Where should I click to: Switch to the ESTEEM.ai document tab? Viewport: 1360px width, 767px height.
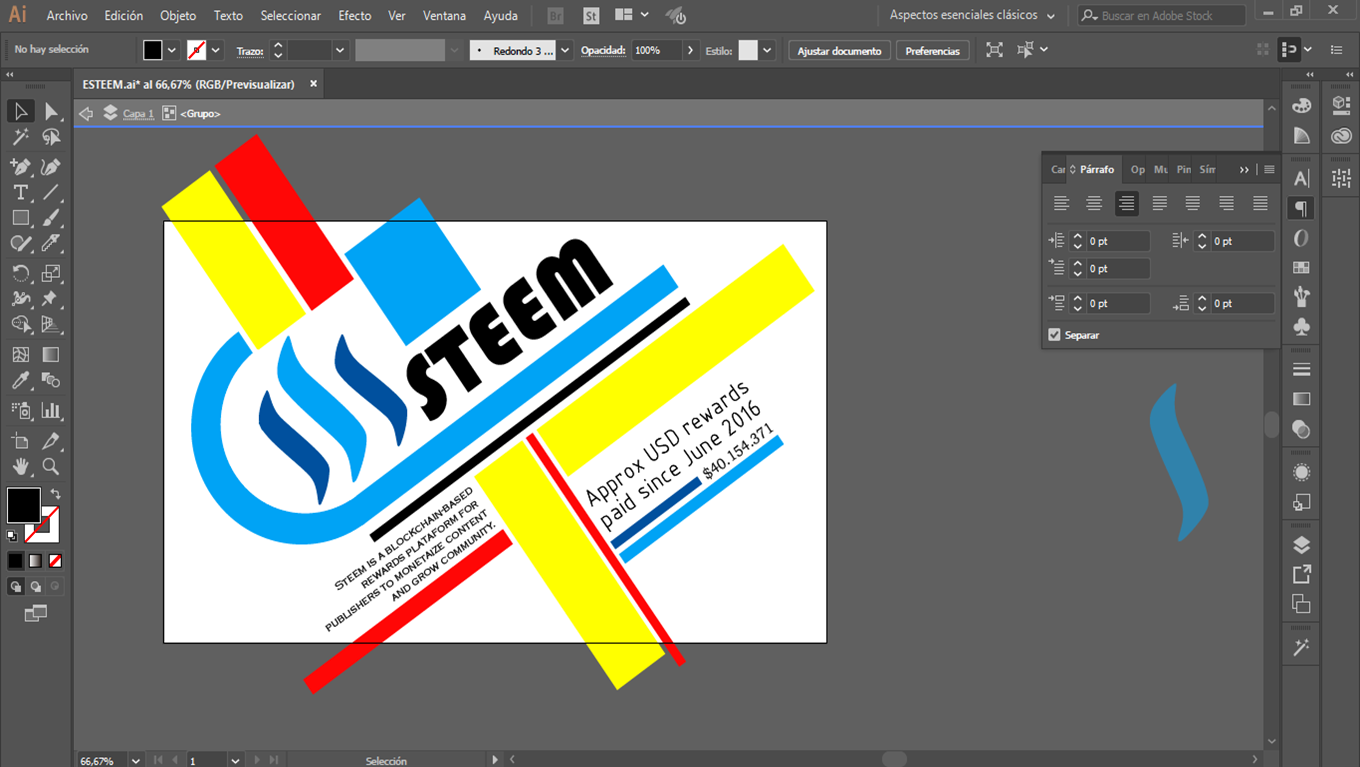tap(188, 85)
